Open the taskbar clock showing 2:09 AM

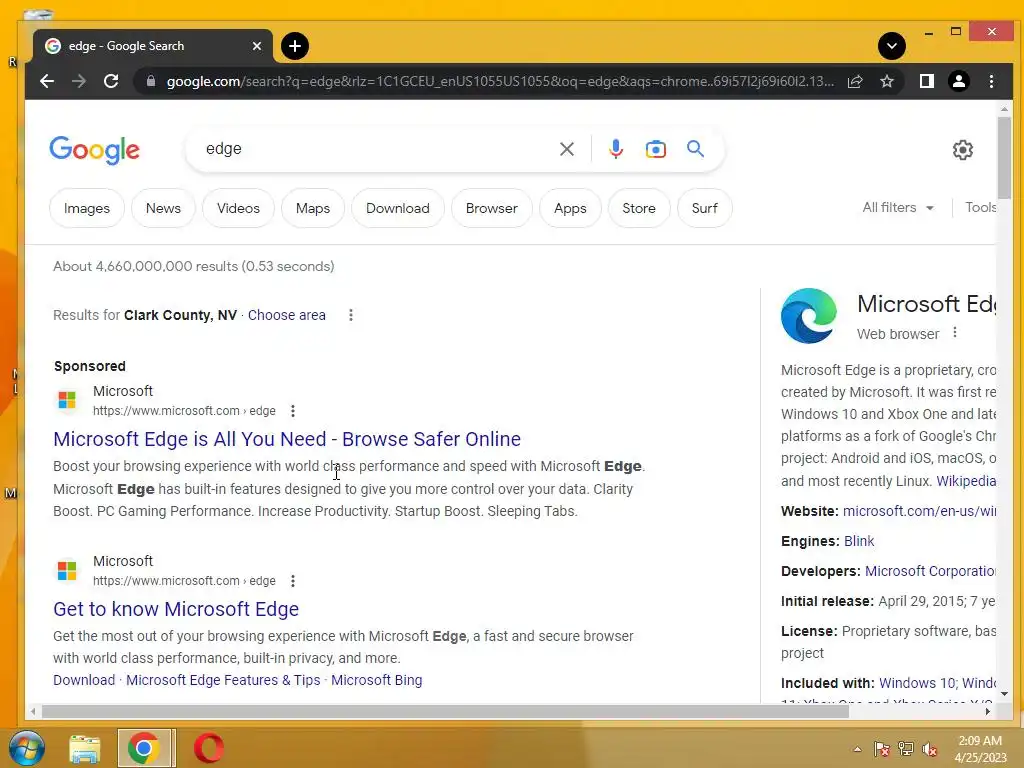coord(980,749)
